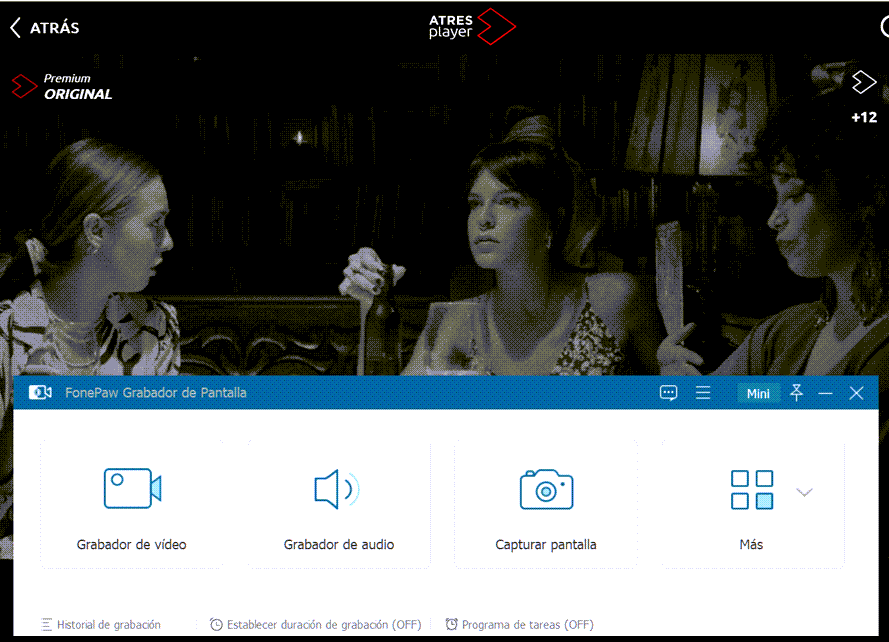
Task: Open Historial de grabación
Action: coord(108,625)
